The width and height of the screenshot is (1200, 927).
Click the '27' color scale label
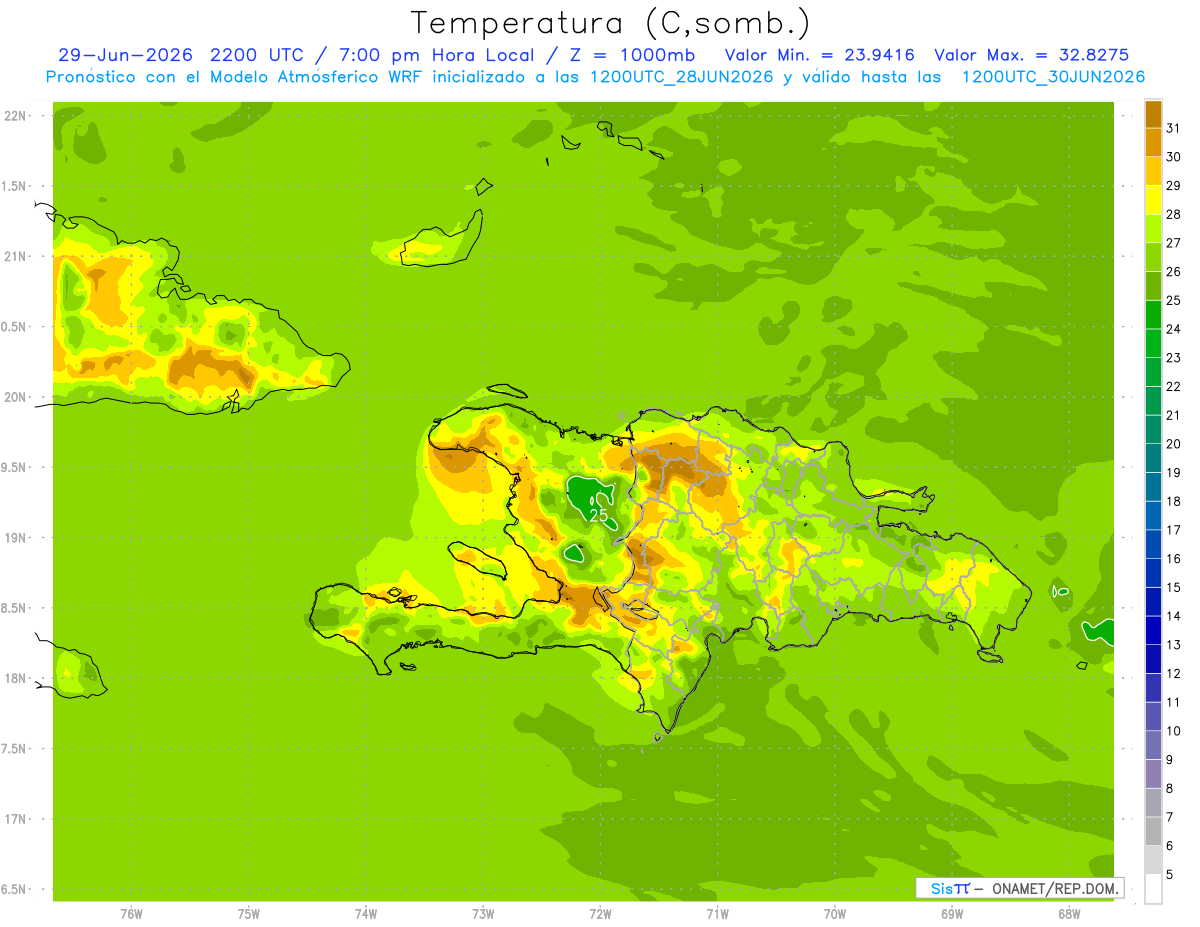pyautogui.click(x=1174, y=242)
